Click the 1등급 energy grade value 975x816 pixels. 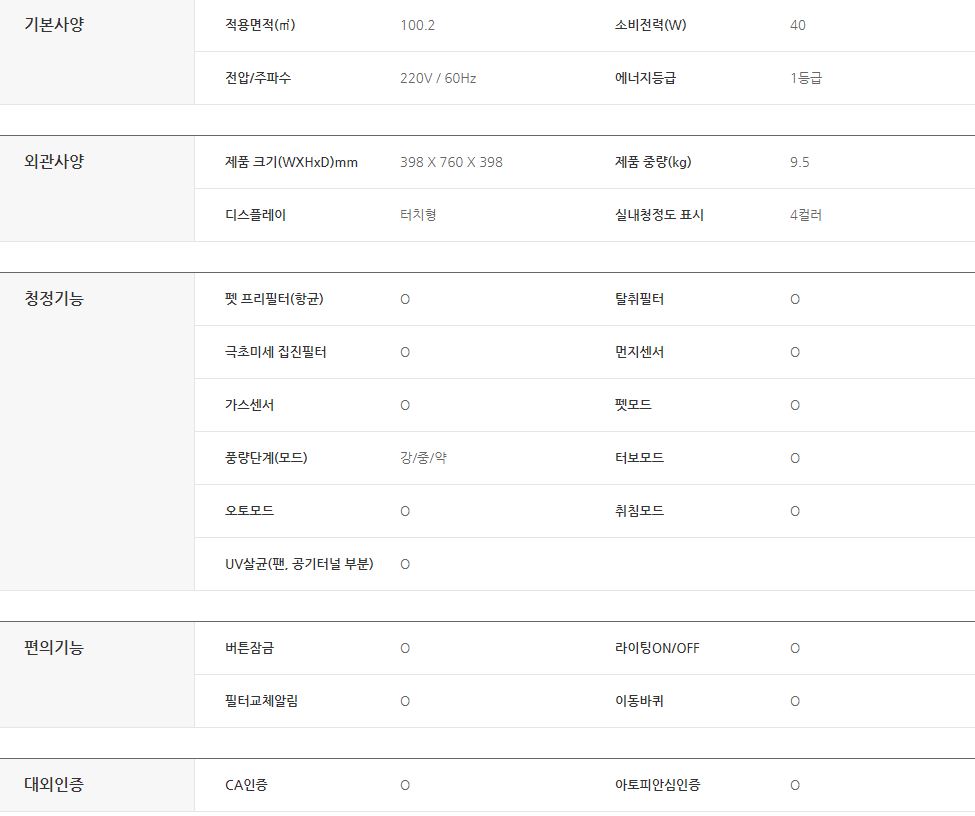coord(805,78)
